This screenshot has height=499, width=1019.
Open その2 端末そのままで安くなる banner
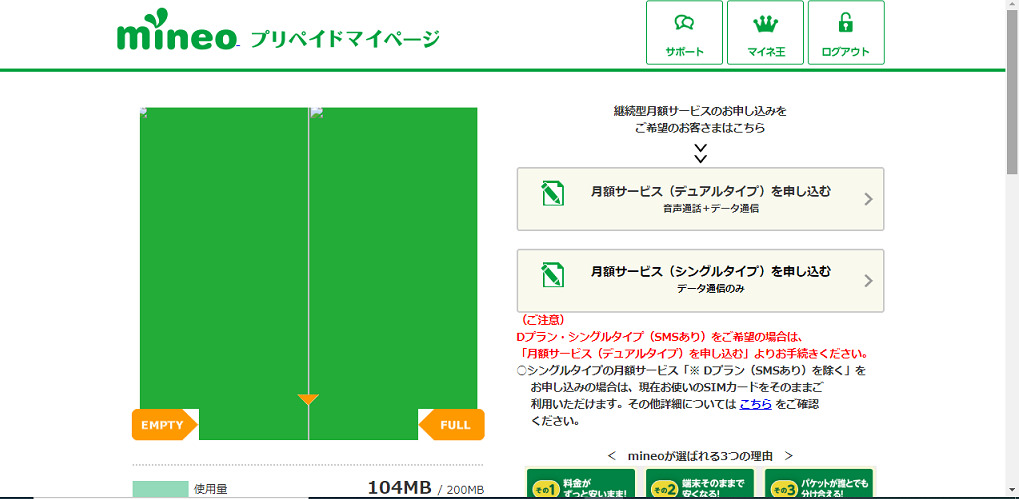pos(700,483)
